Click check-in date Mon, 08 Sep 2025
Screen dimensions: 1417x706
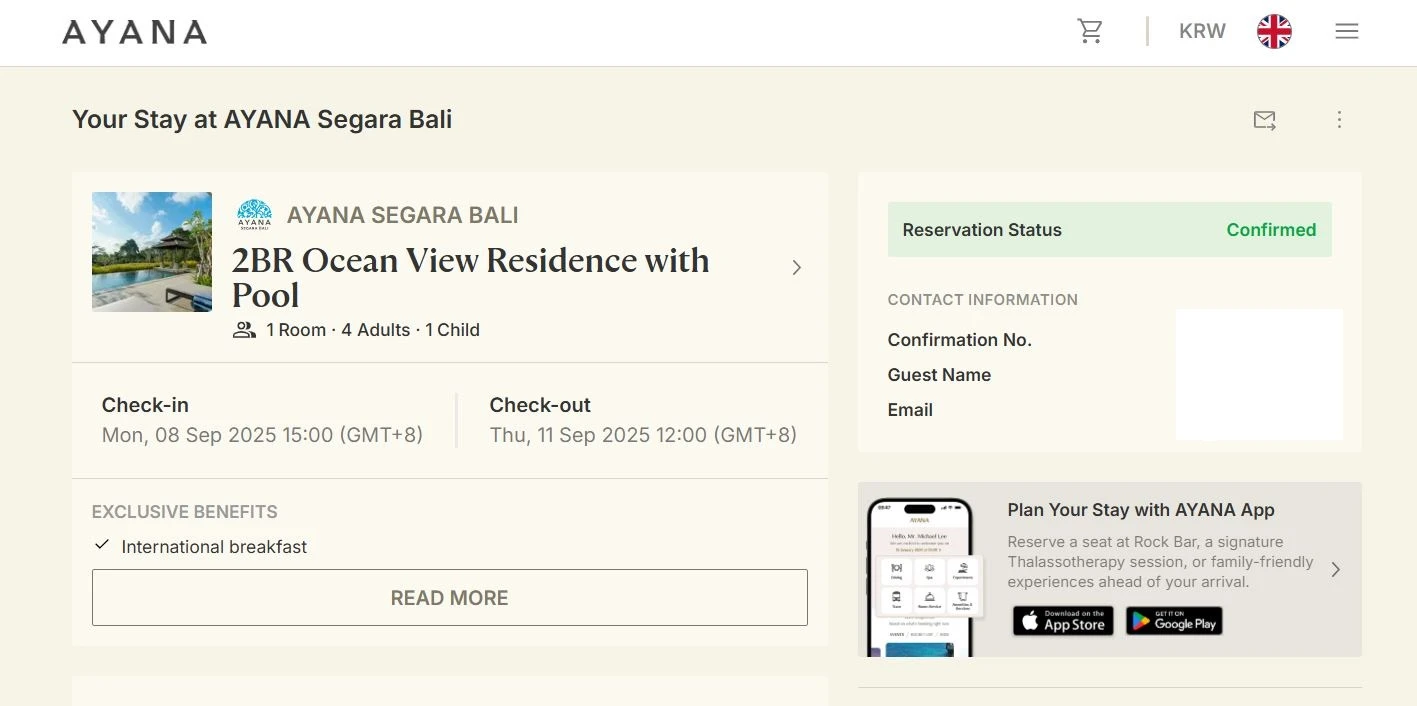coord(262,435)
